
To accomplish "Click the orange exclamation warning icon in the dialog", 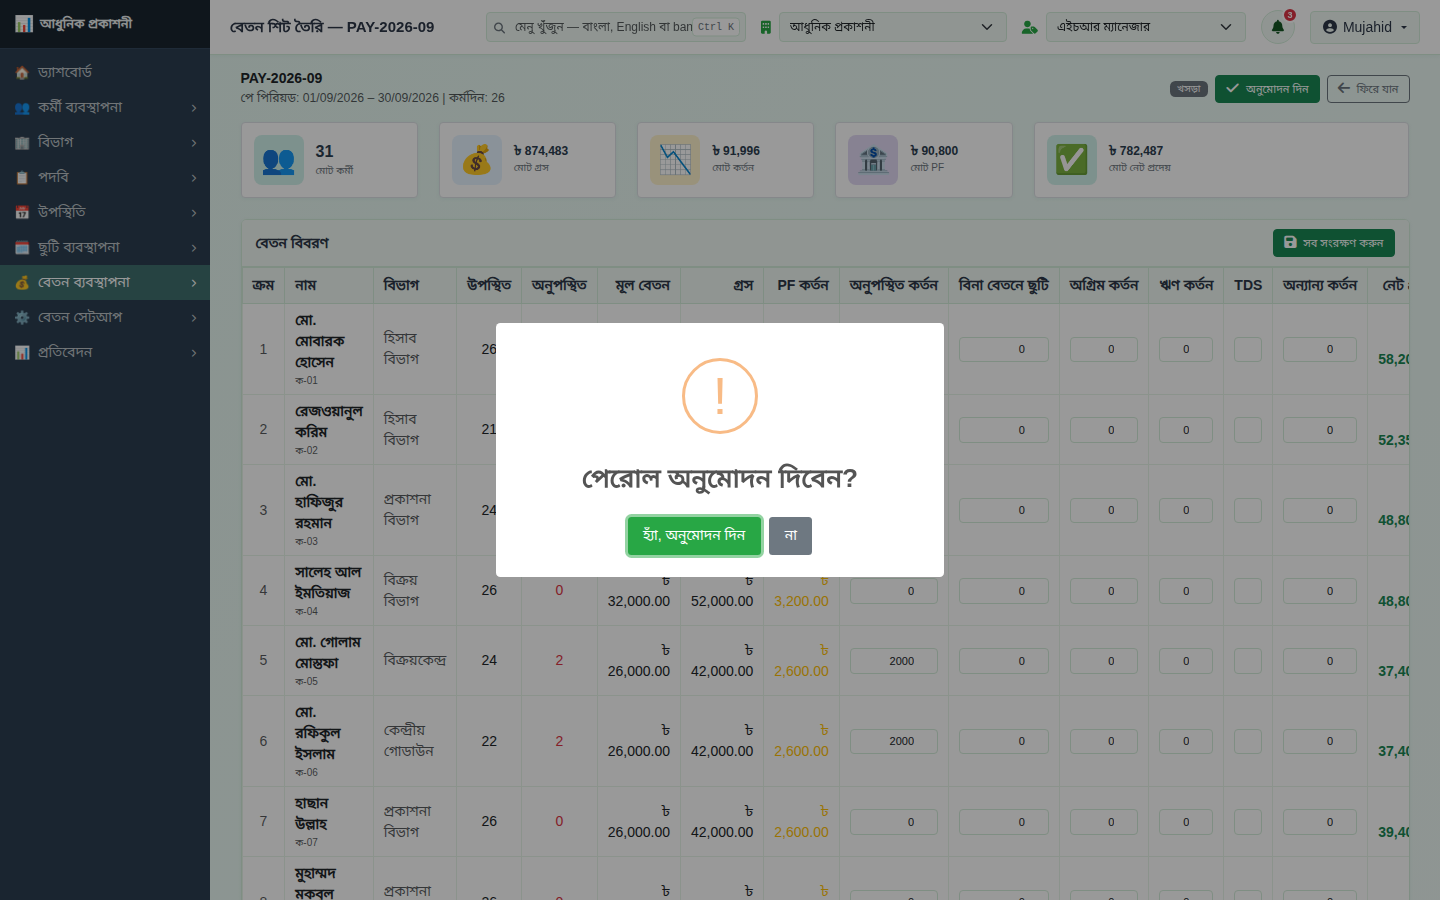I will 720,396.
